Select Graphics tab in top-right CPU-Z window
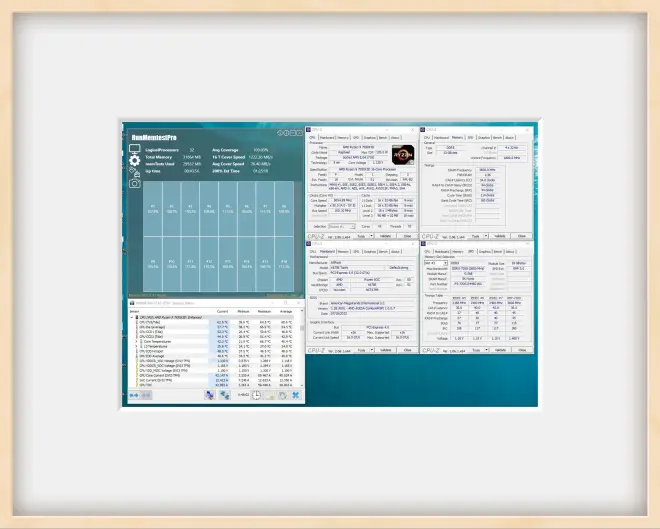The height and width of the screenshot is (529, 660). coord(484,138)
